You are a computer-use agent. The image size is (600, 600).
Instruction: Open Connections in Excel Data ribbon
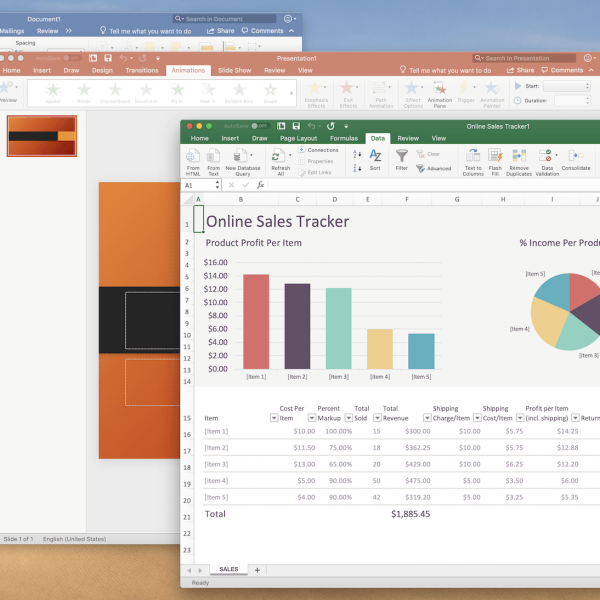click(318, 150)
